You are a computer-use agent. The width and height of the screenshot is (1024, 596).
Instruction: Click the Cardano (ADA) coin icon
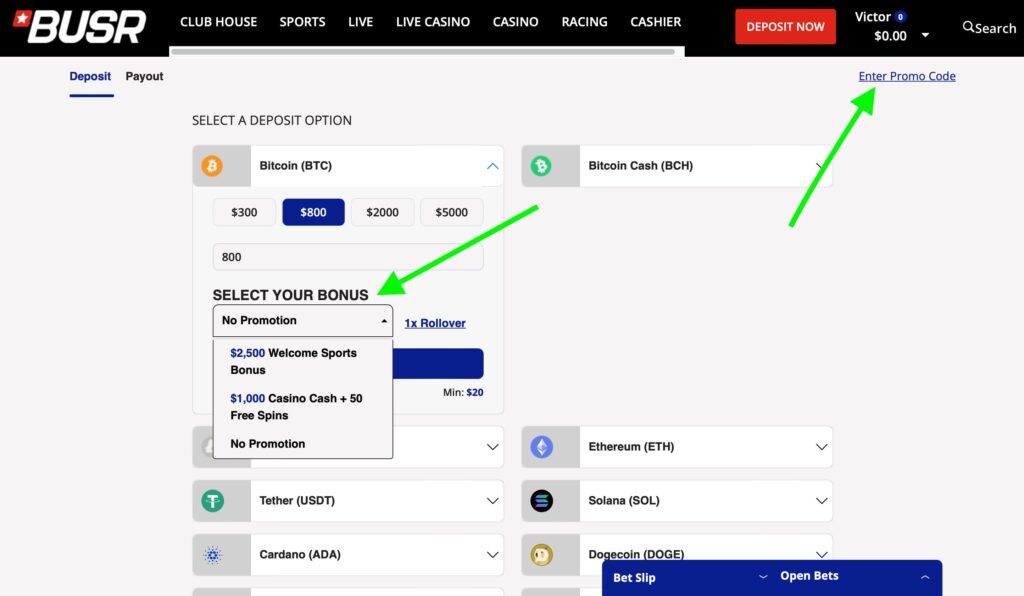click(212, 555)
